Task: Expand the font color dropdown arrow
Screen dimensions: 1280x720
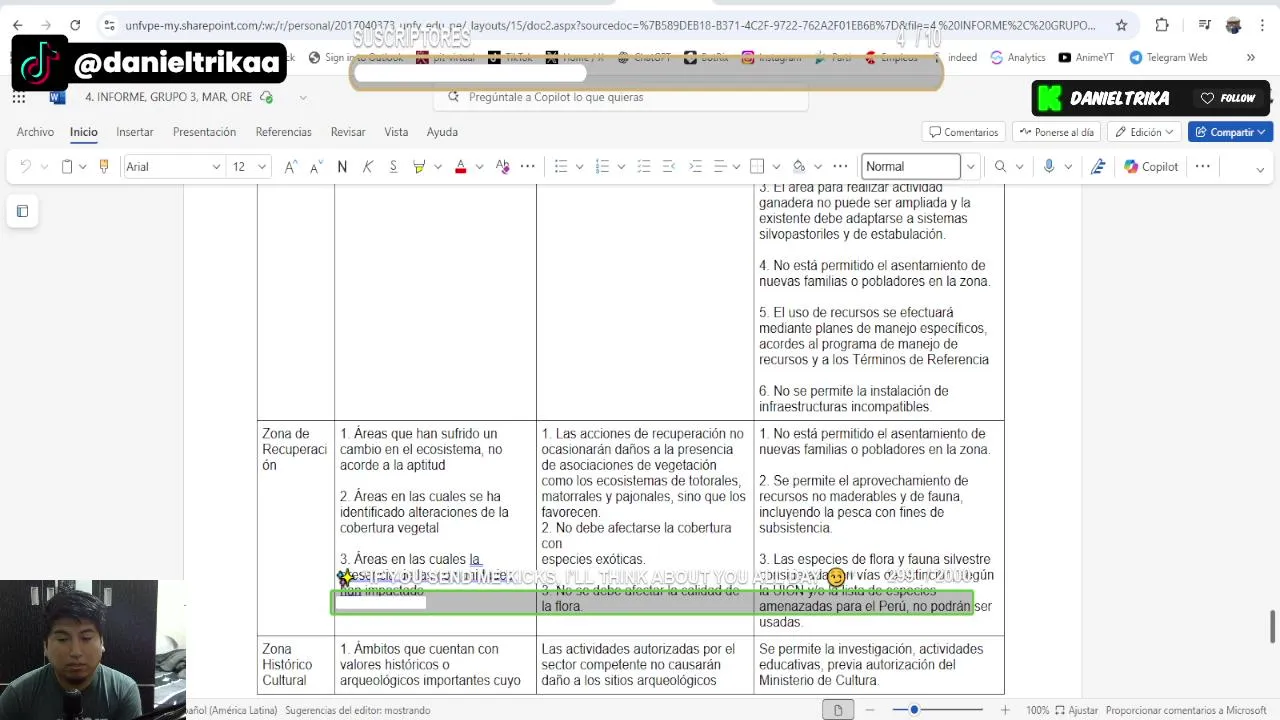Action: tap(479, 167)
